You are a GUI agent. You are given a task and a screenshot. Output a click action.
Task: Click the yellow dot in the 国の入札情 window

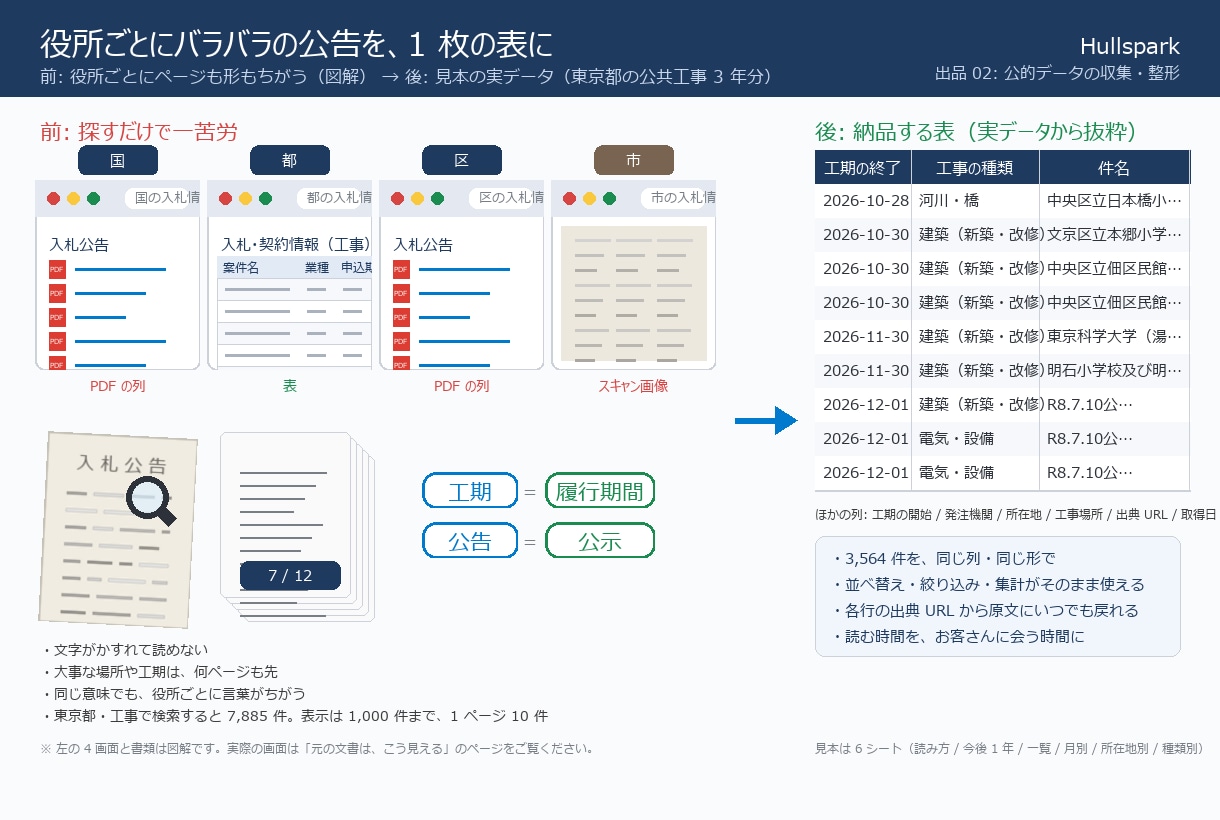74,199
